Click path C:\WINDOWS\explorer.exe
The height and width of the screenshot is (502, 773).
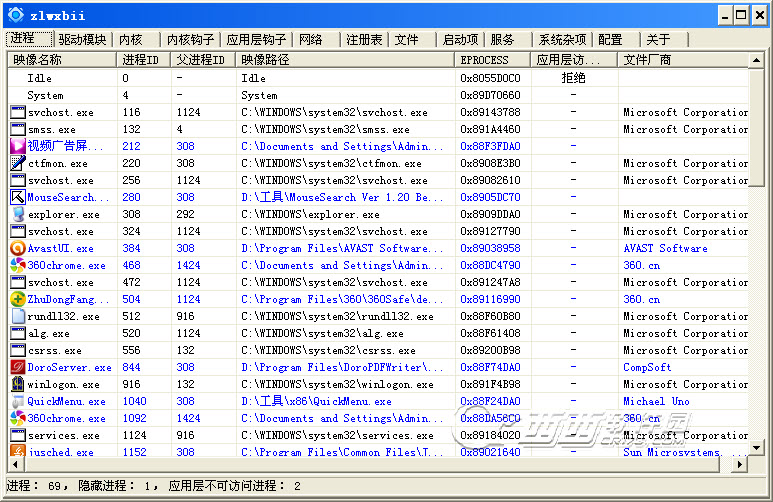pyautogui.click(x=310, y=215)
